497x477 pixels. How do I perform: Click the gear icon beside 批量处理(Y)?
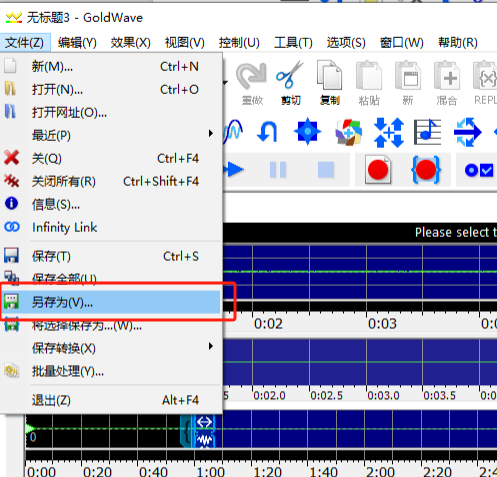coord(12,370)
